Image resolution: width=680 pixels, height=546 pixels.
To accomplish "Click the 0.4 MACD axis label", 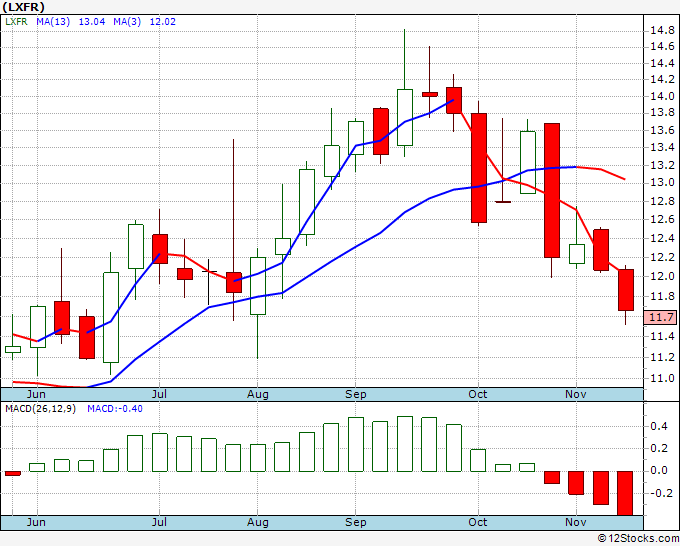I will [659, 426].
